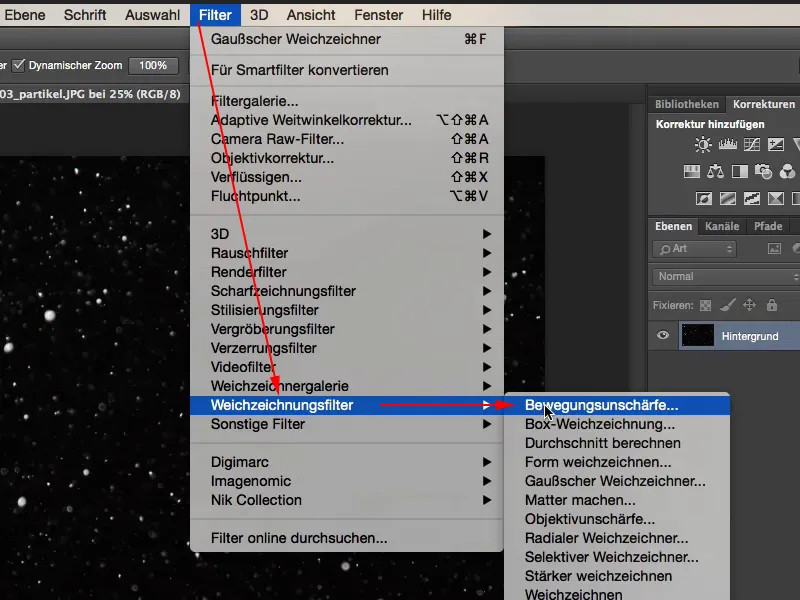Expand the Vergröberungsfilter submenu
Screen dimensions: 800x600
(347, 329)
